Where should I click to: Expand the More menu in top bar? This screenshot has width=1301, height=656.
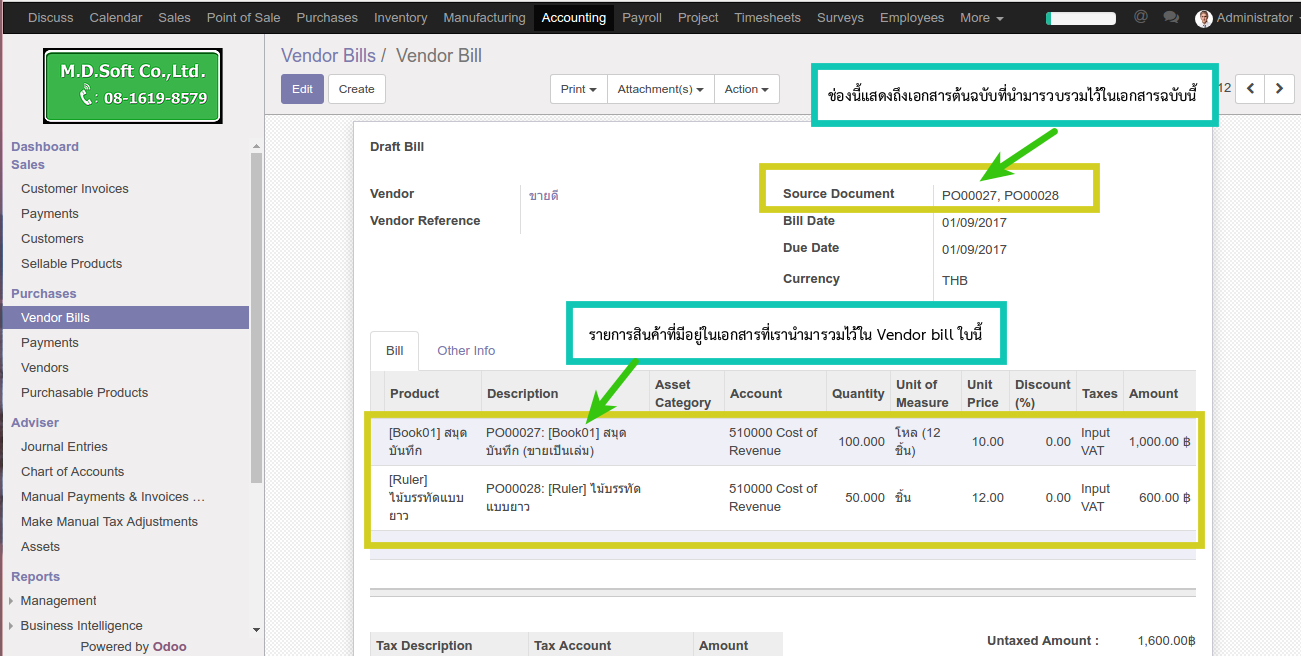pyautogui.click(x=981, y=18)
